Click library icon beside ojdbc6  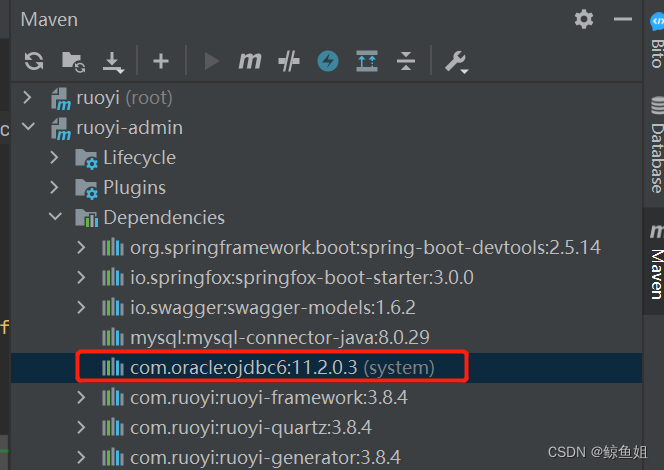coord(113,368)
